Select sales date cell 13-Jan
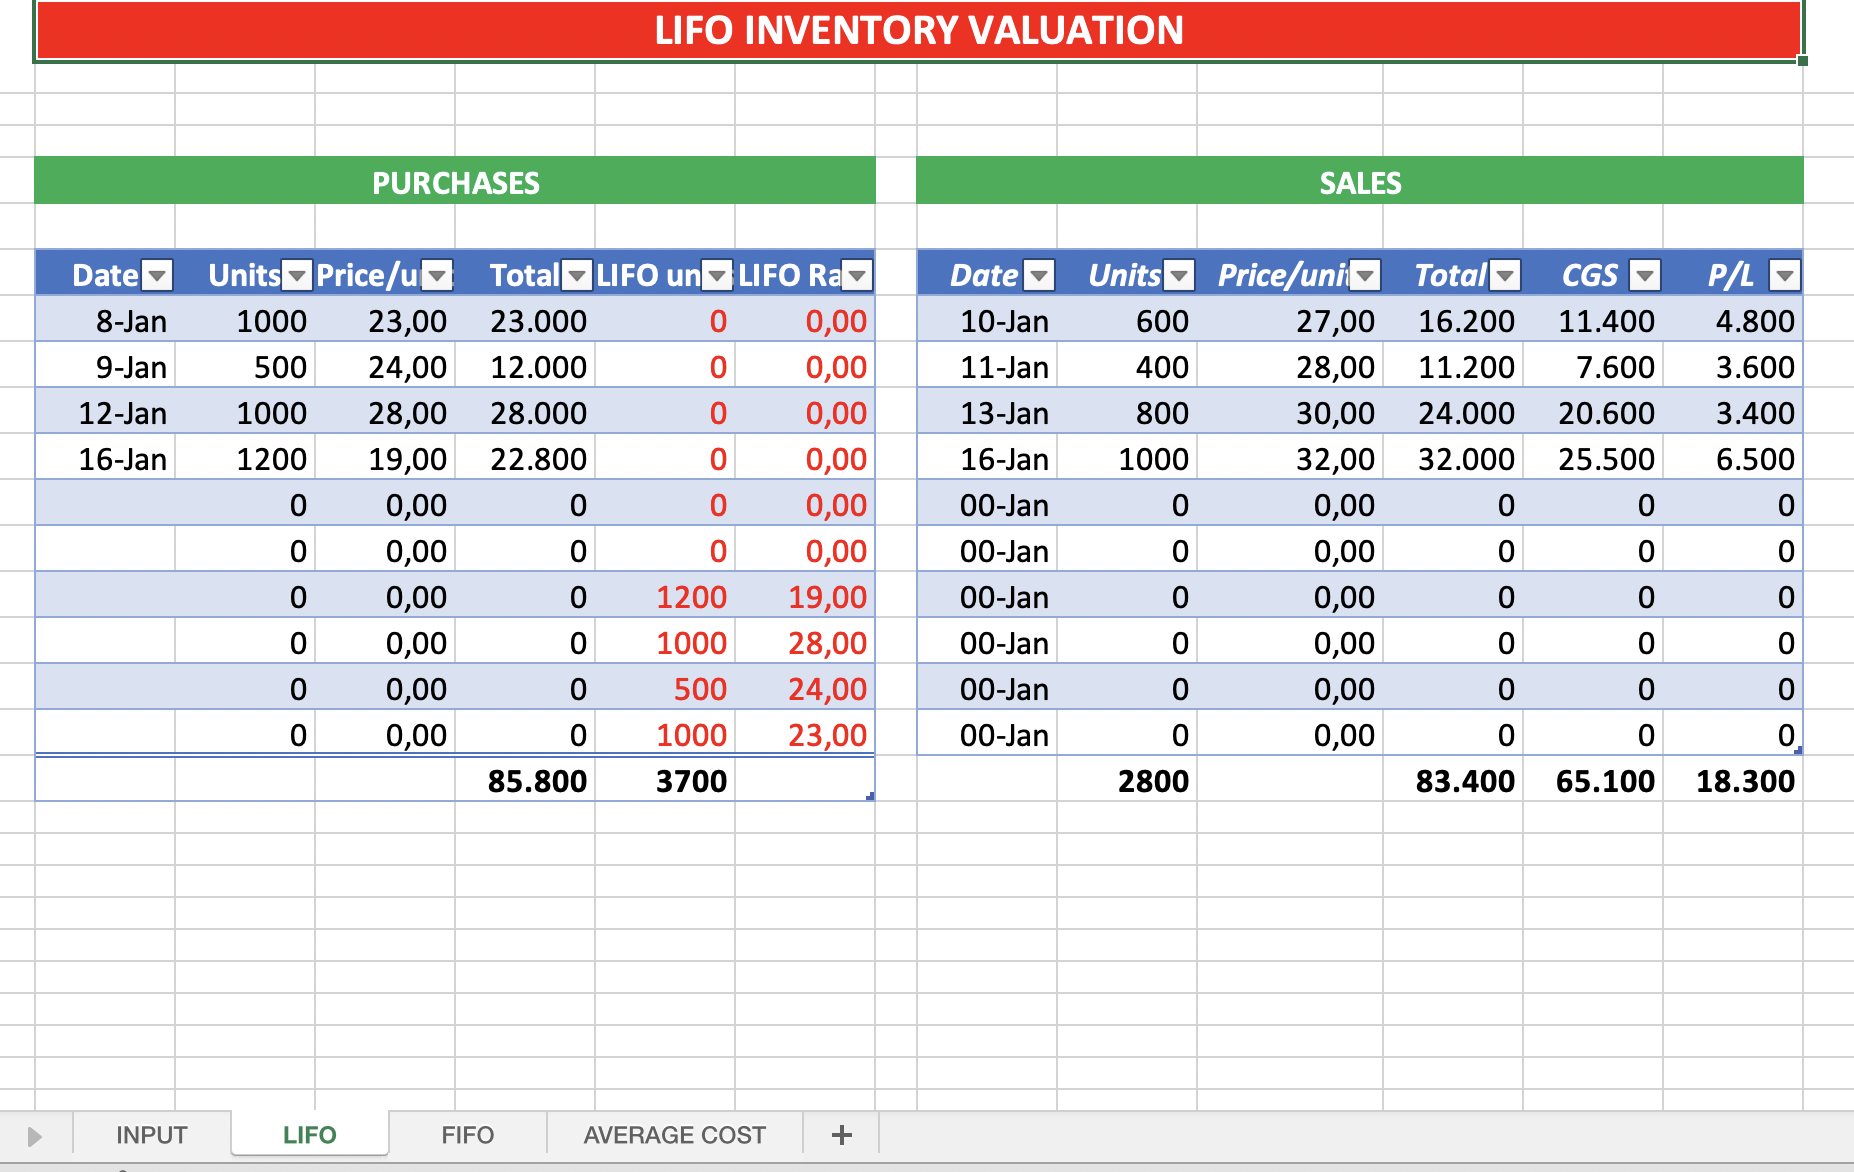 pyautogui.click(x=987, y=413)
